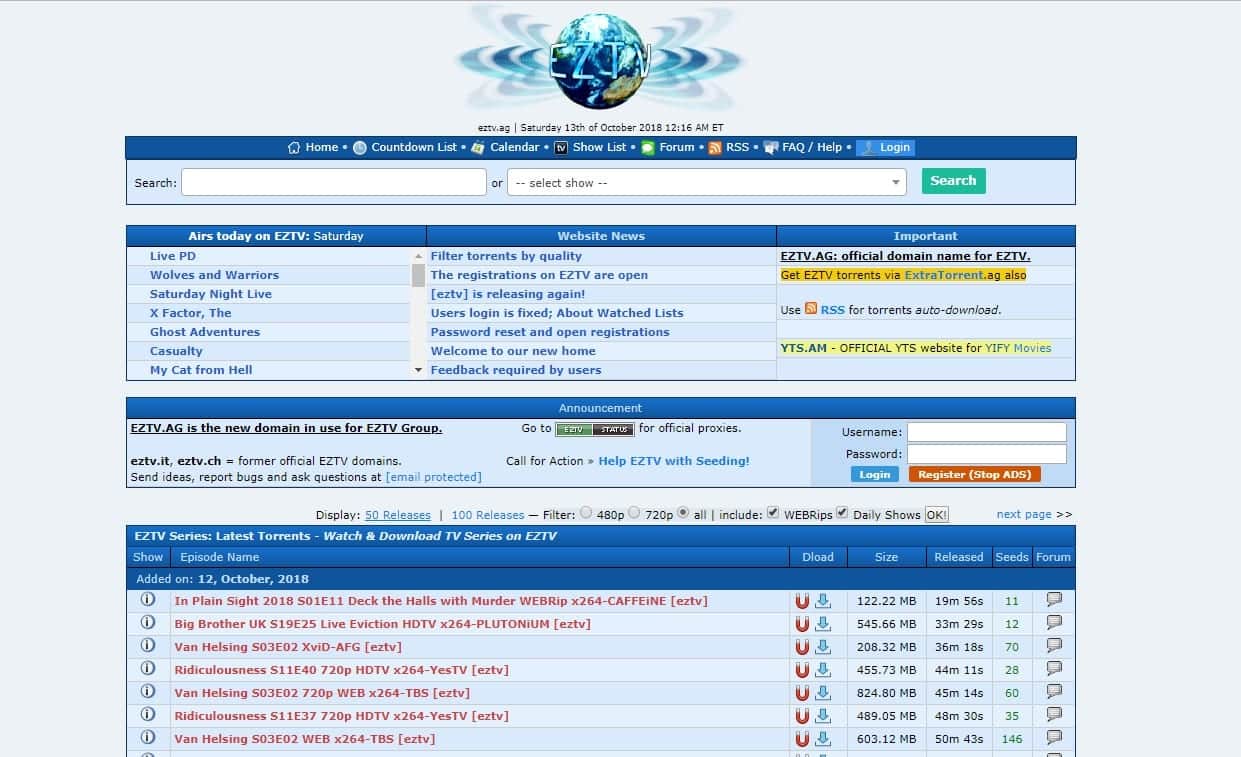1241x757 pixels.
Task: Click the up arrow on Airs today list
Action: pos(418,256)
